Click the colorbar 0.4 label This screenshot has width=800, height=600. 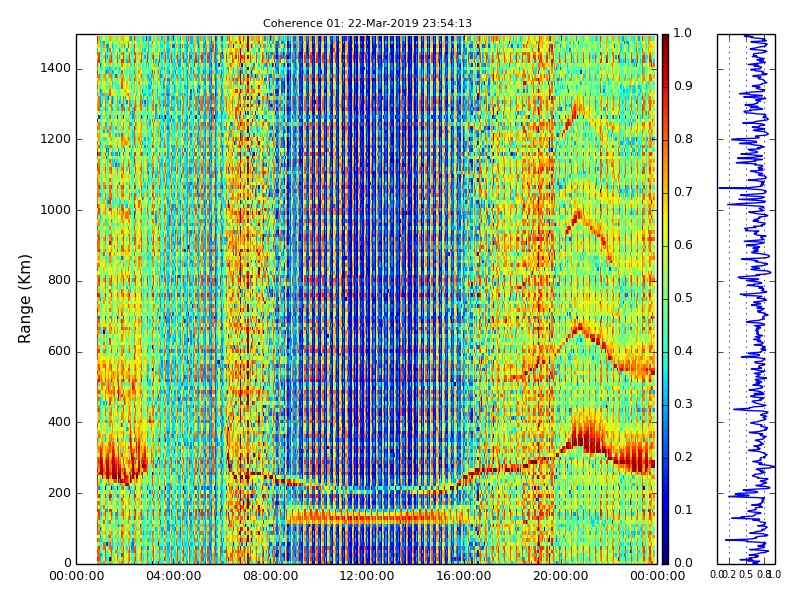(x=683, y=351)
